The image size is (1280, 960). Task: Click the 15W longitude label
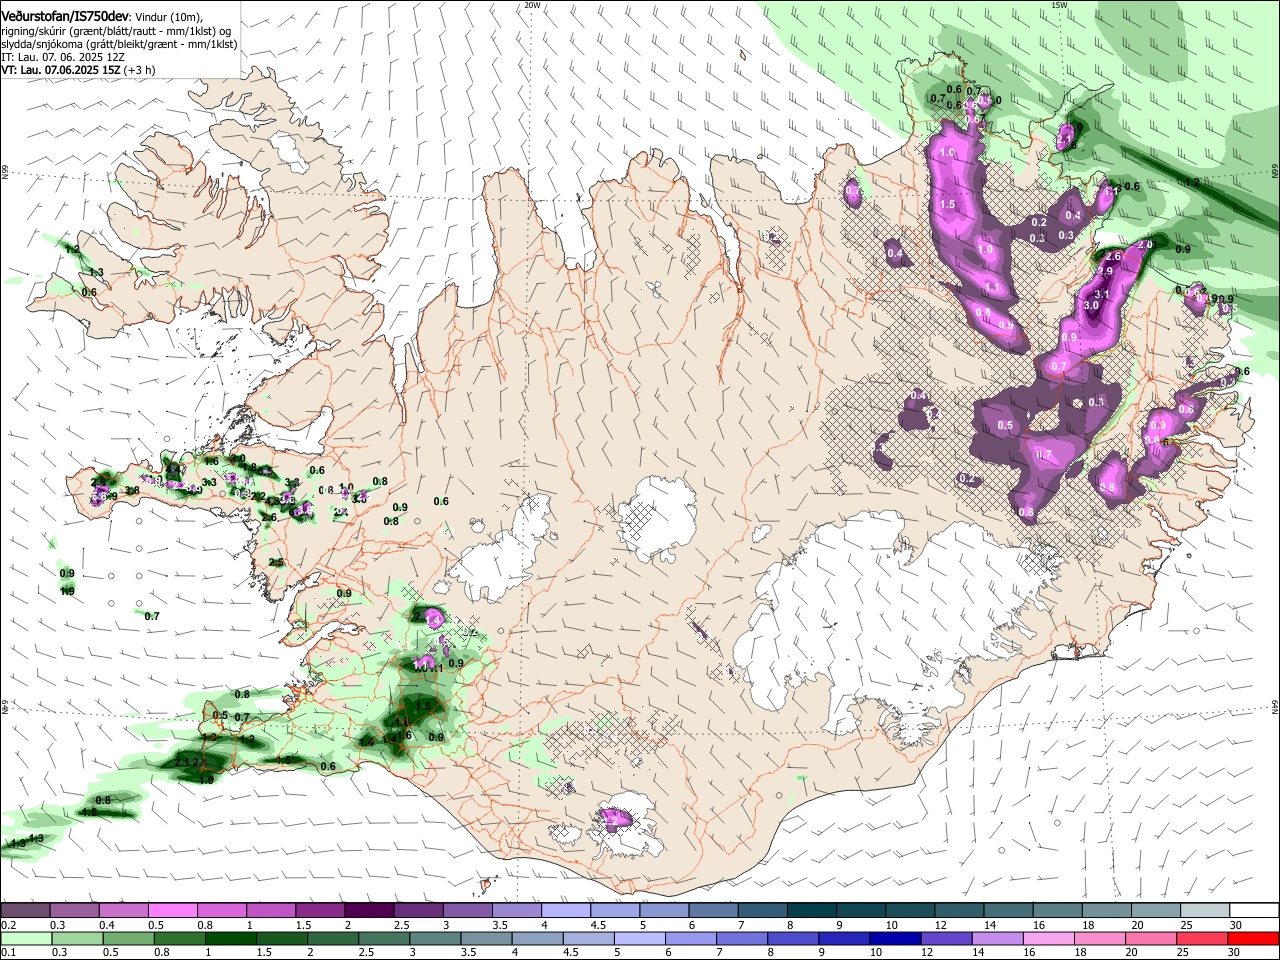(x=1060, y=5)
